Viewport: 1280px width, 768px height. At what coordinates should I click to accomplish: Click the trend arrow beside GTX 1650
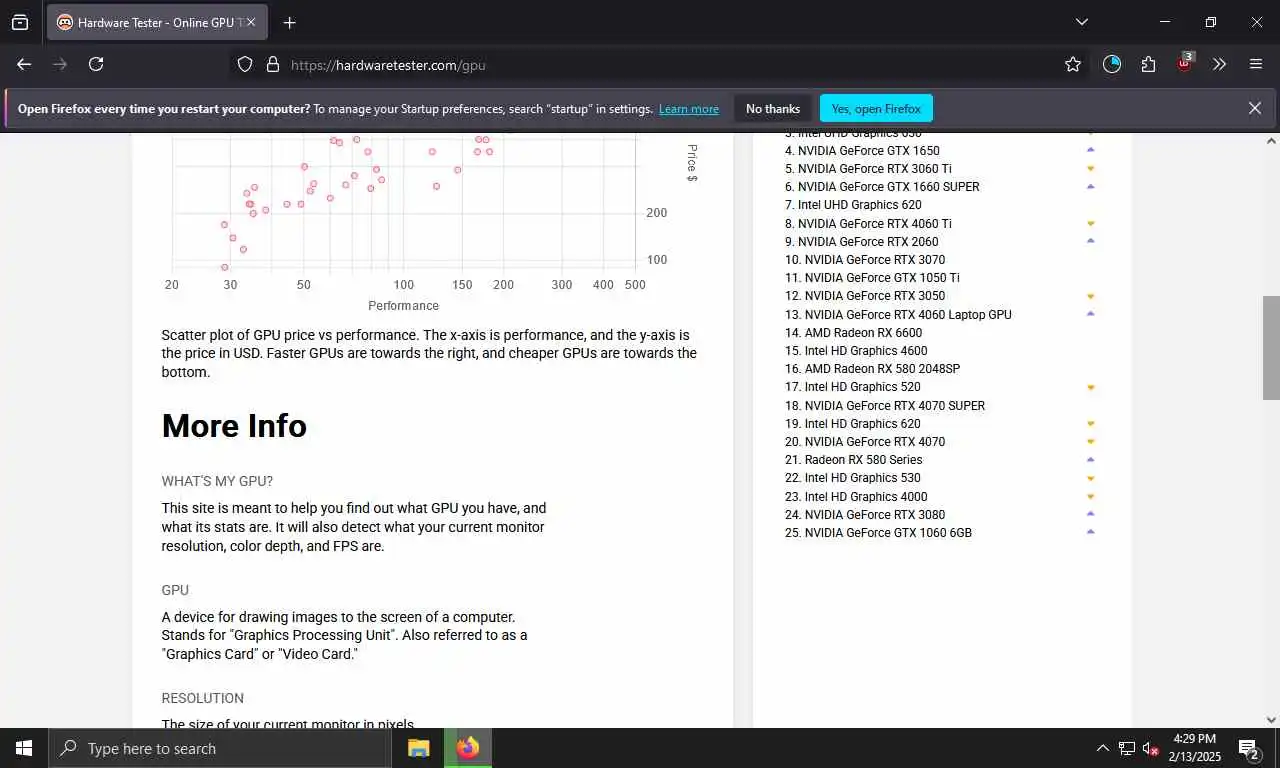click(1091, 150)
